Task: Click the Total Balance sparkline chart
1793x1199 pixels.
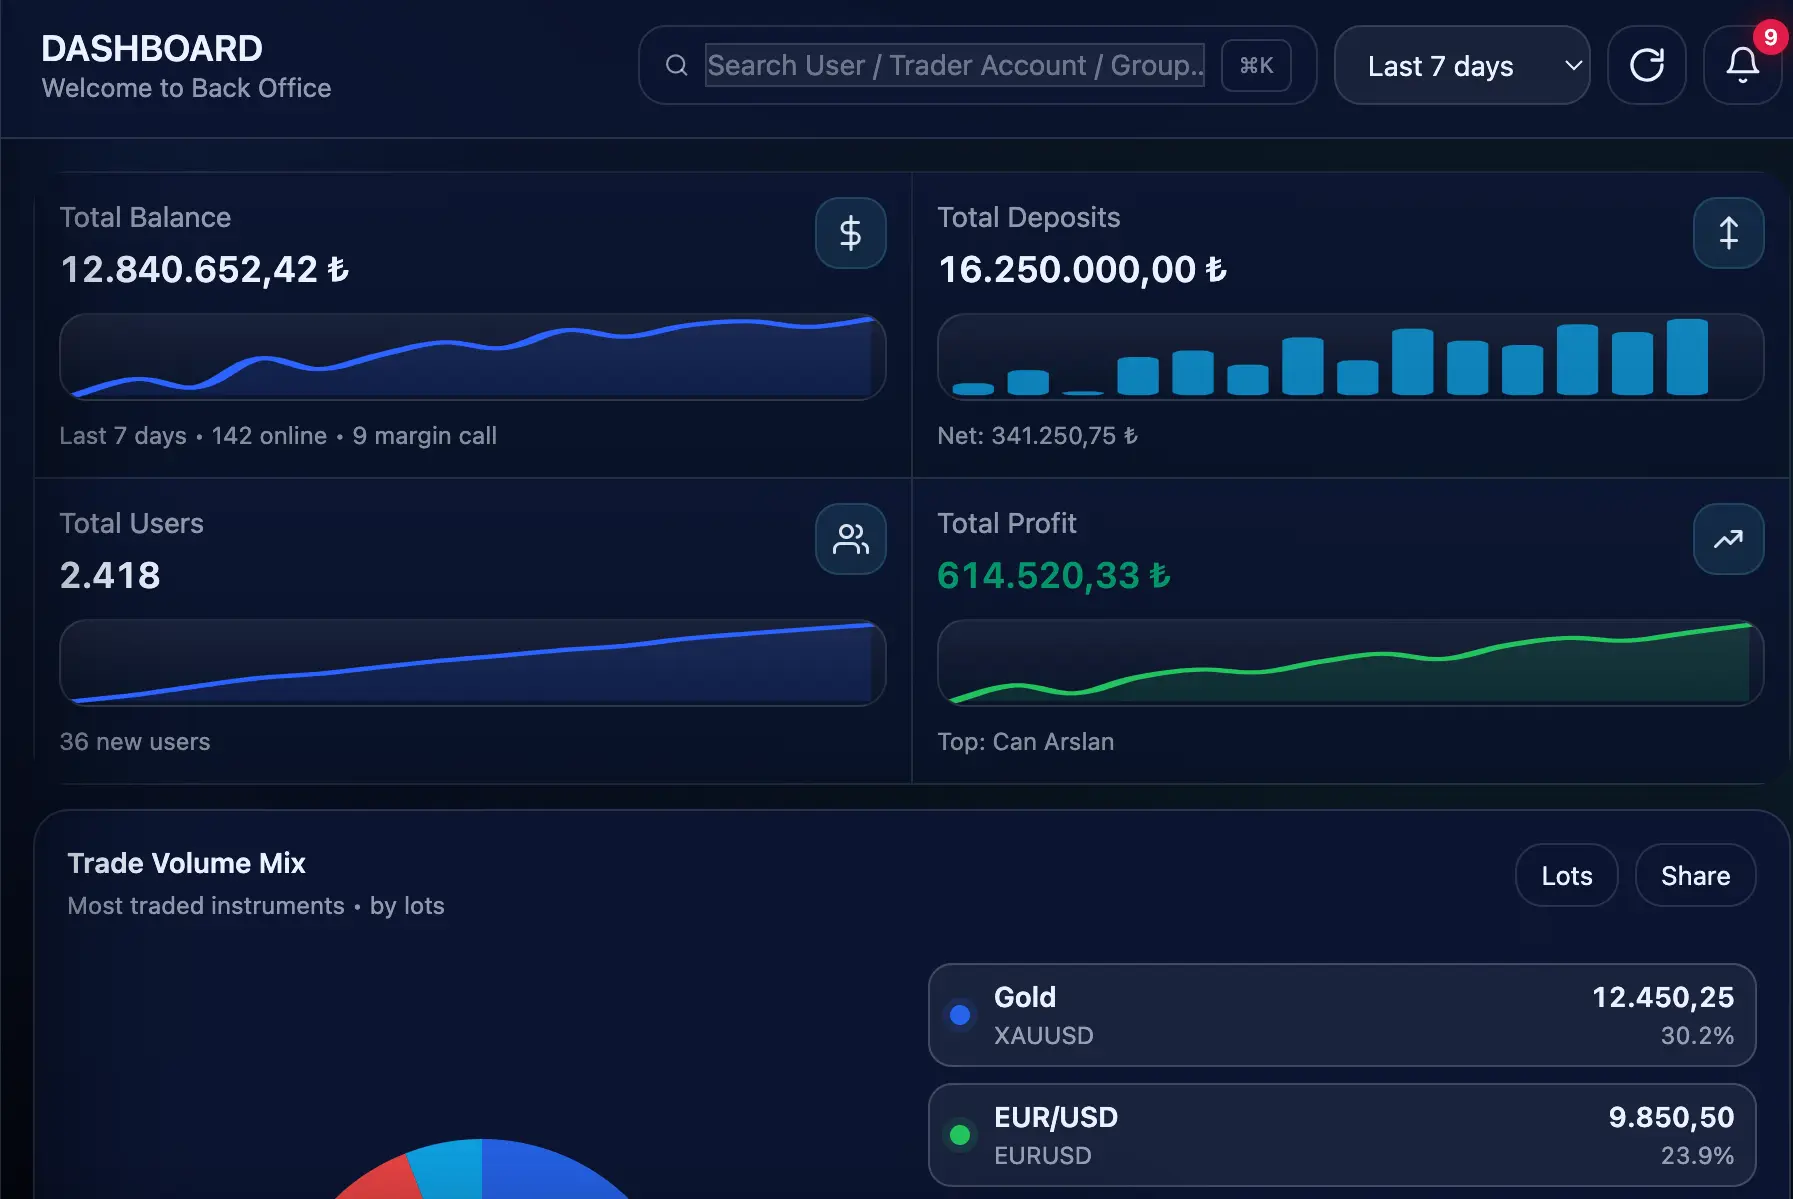Action: click(472, 357)
